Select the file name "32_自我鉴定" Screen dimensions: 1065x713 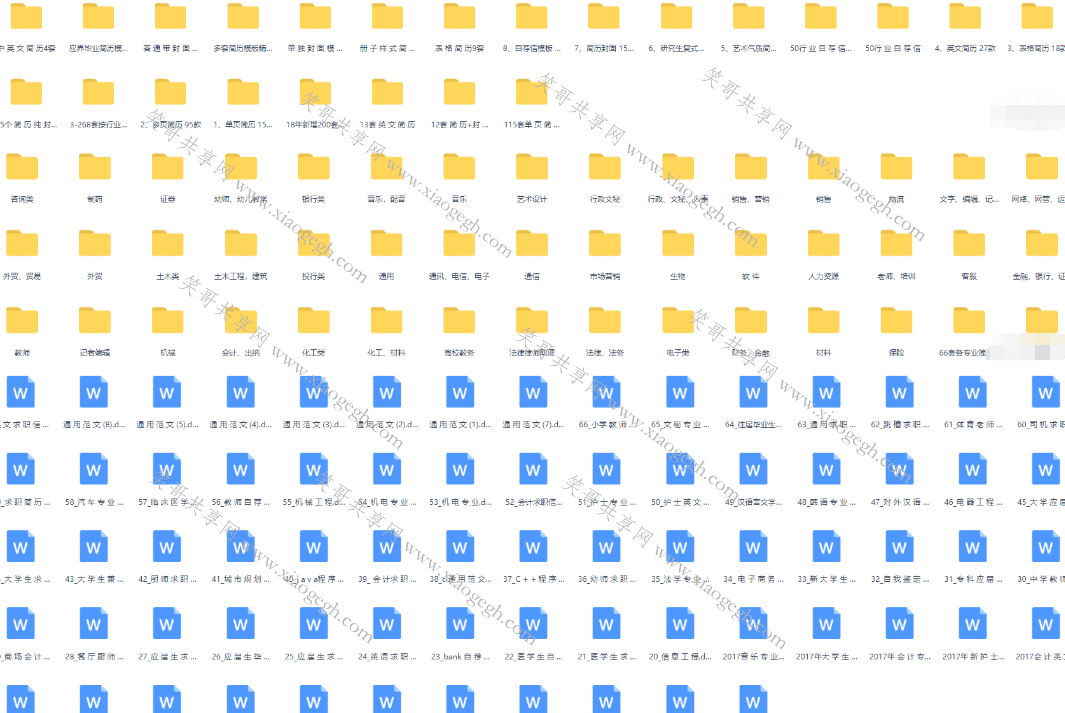pos(899,580)
